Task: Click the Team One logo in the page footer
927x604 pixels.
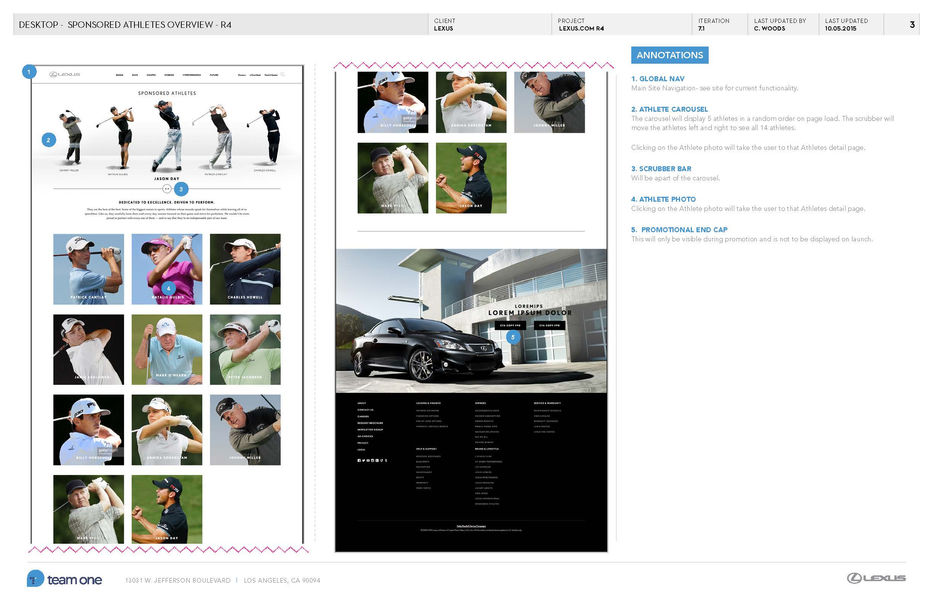Action: [64, 579]
